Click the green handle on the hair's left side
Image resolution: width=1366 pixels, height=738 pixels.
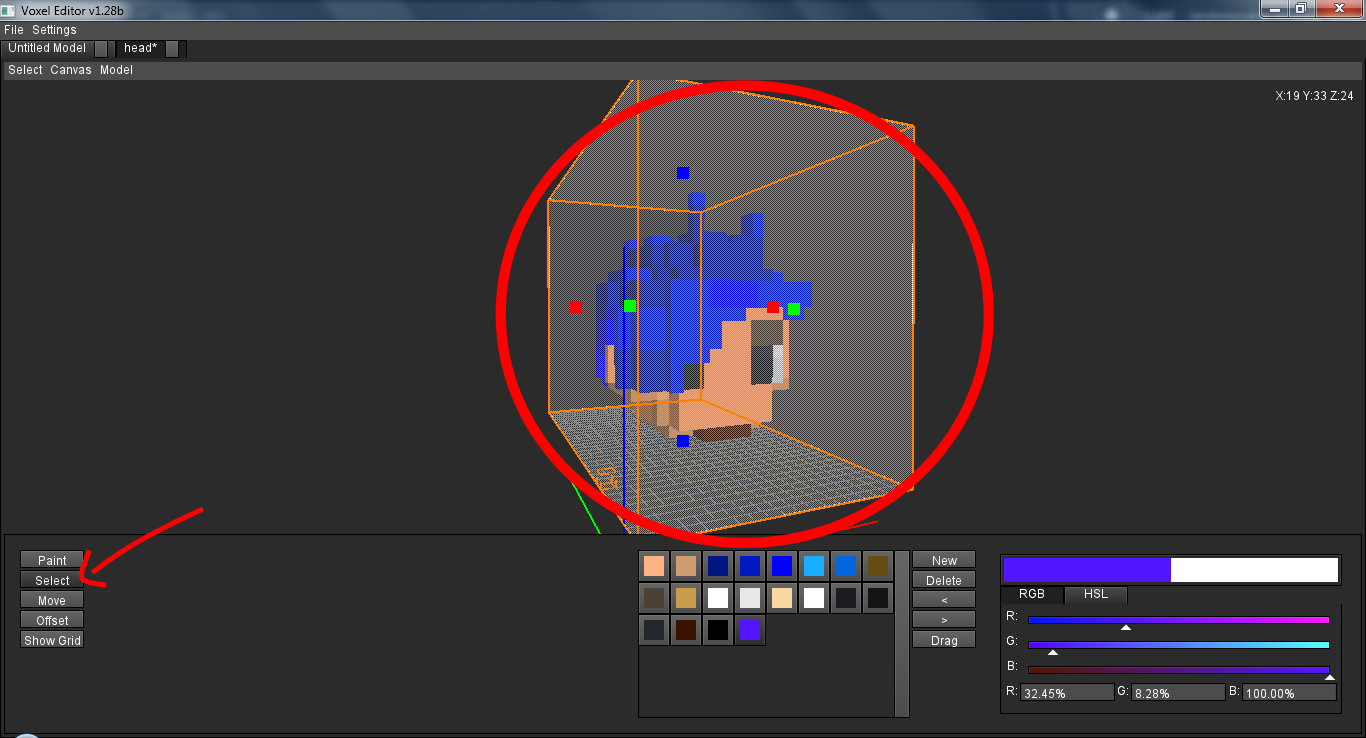coord(630,306)
